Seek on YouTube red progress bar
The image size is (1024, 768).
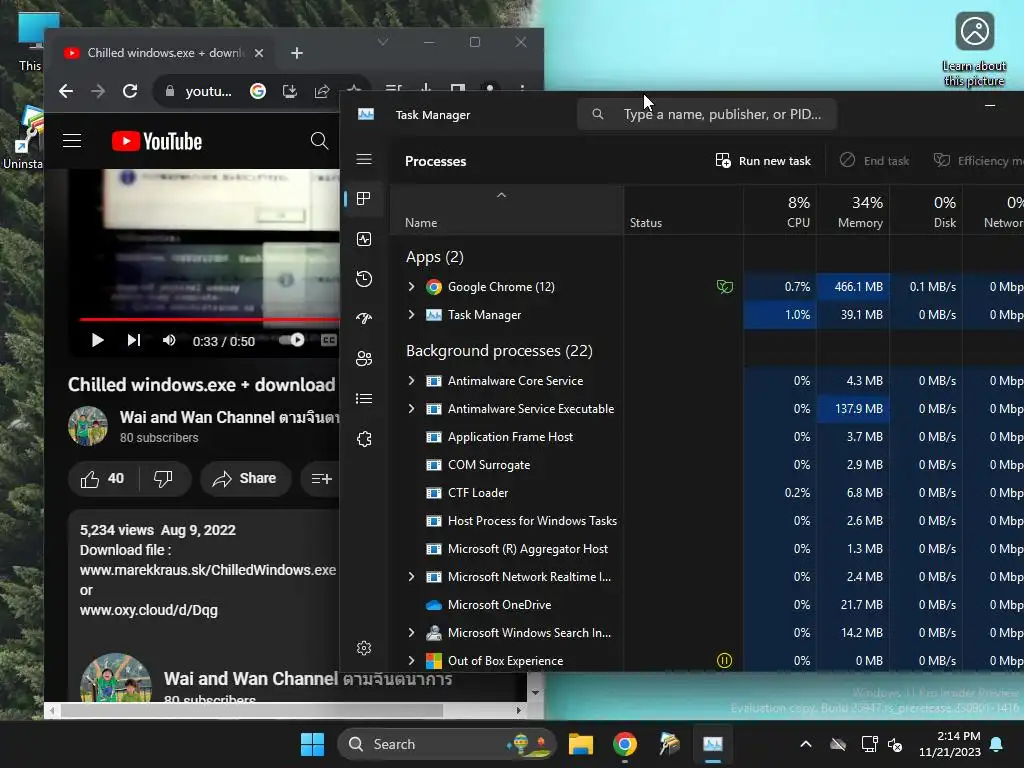click(209, 319)
